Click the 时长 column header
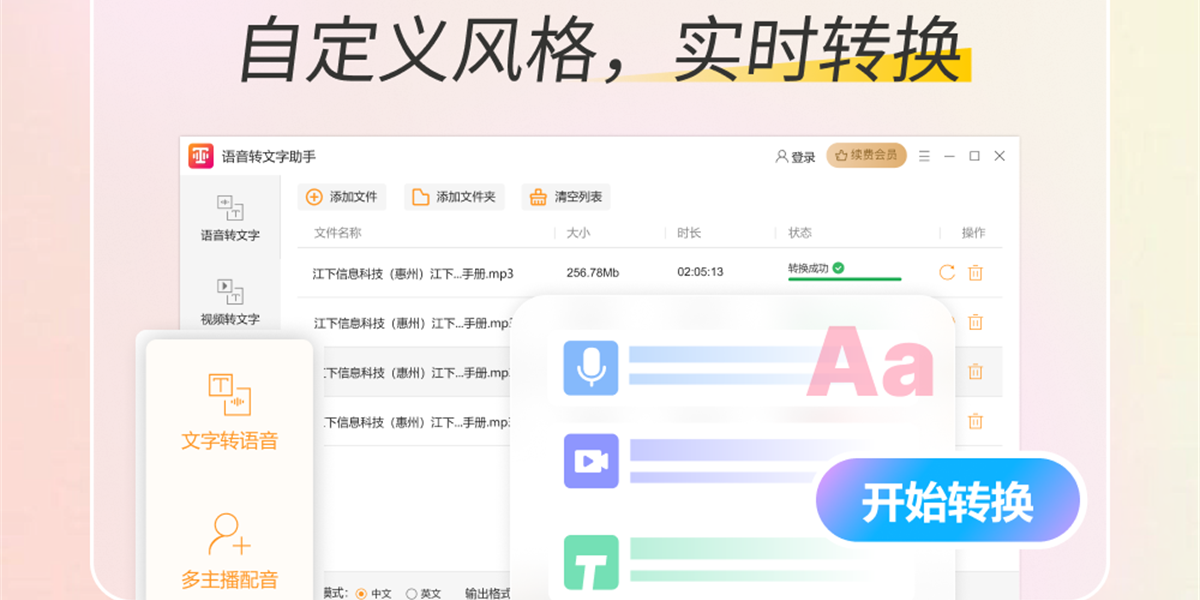Screen dimensions: 1200x600 689,233
